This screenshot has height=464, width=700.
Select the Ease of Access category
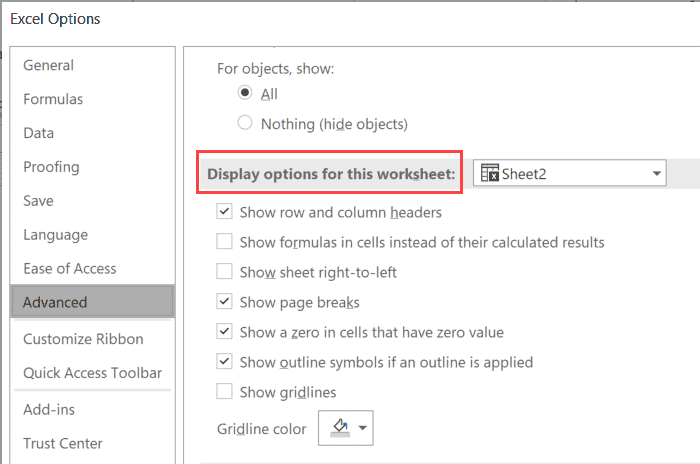[x=69, y=268]
